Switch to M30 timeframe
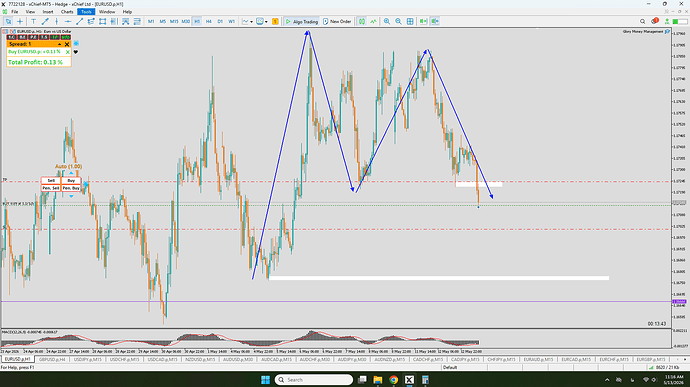 [186, 21]
